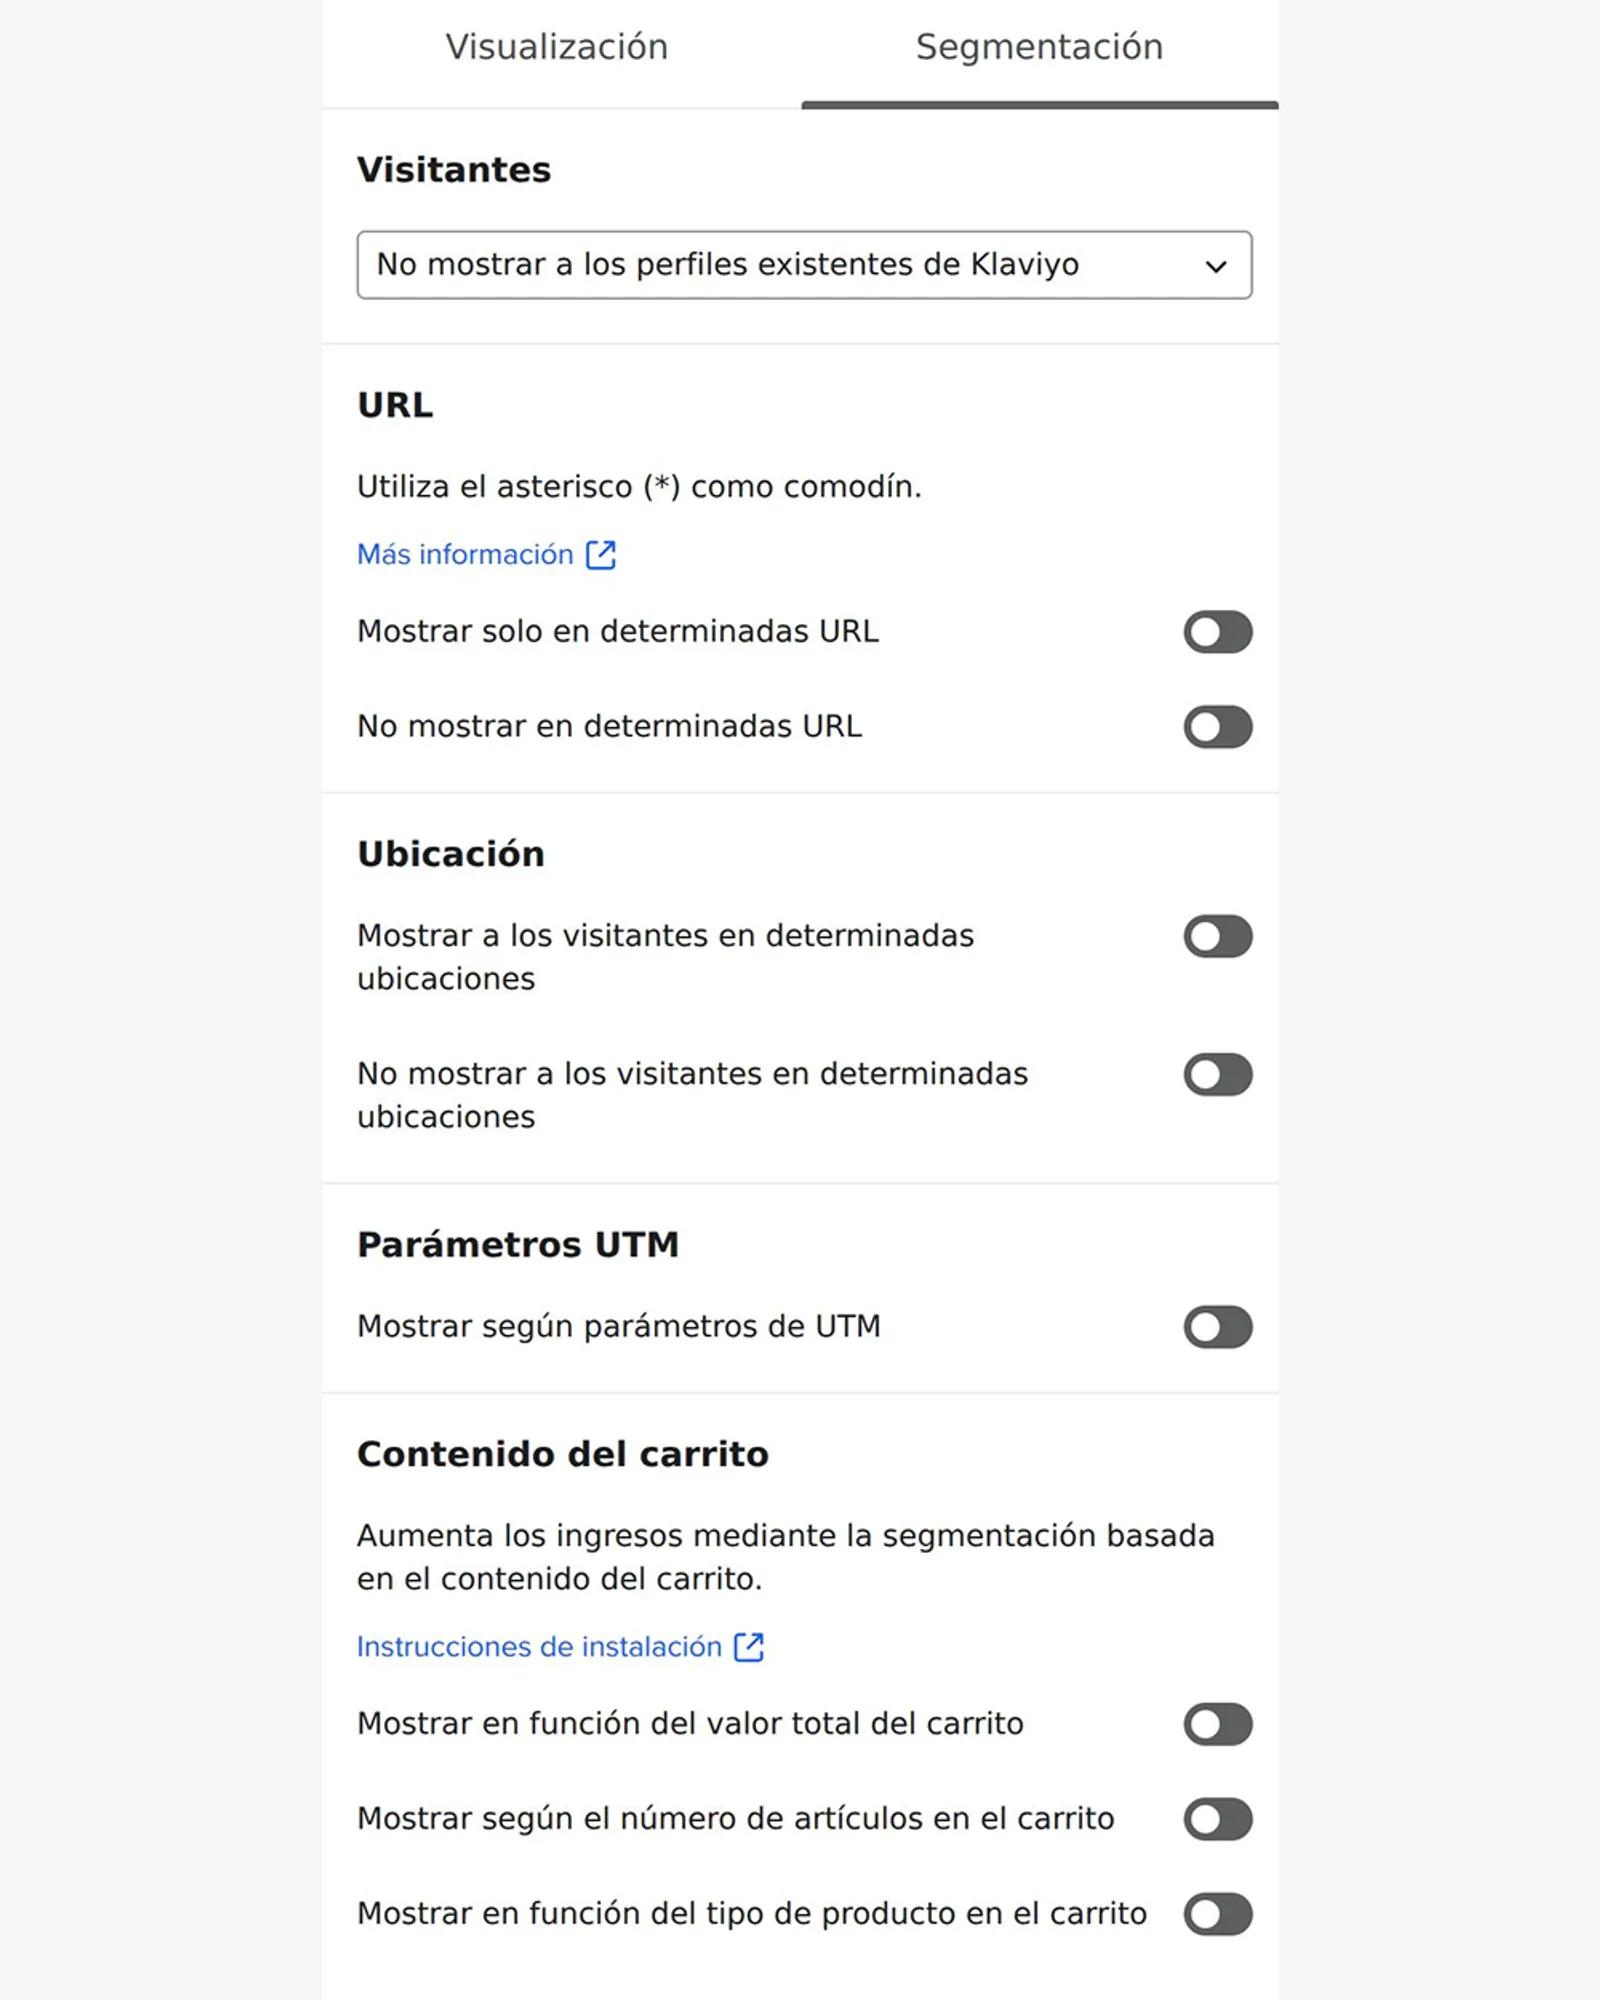Select the Segmentación tab
This screenshot has width=1600, height=2000.
(1038, 45)
